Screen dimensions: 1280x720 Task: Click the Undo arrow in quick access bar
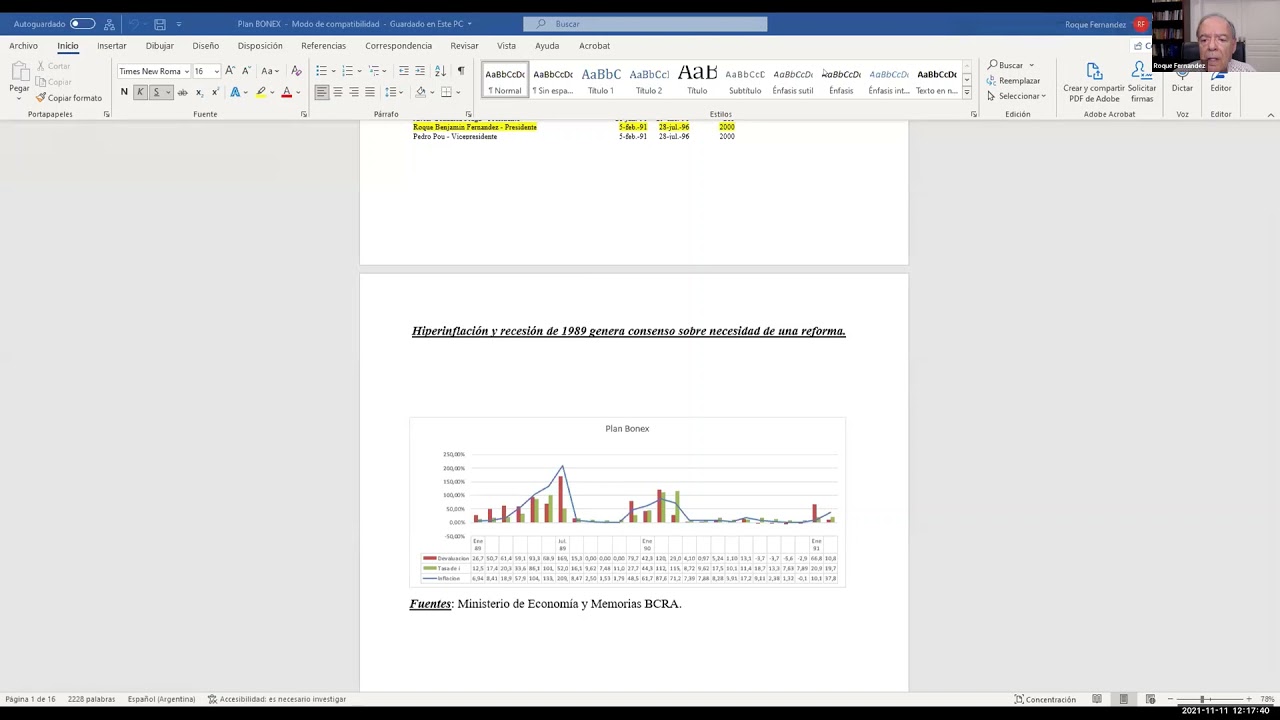(x=134, y=24)
